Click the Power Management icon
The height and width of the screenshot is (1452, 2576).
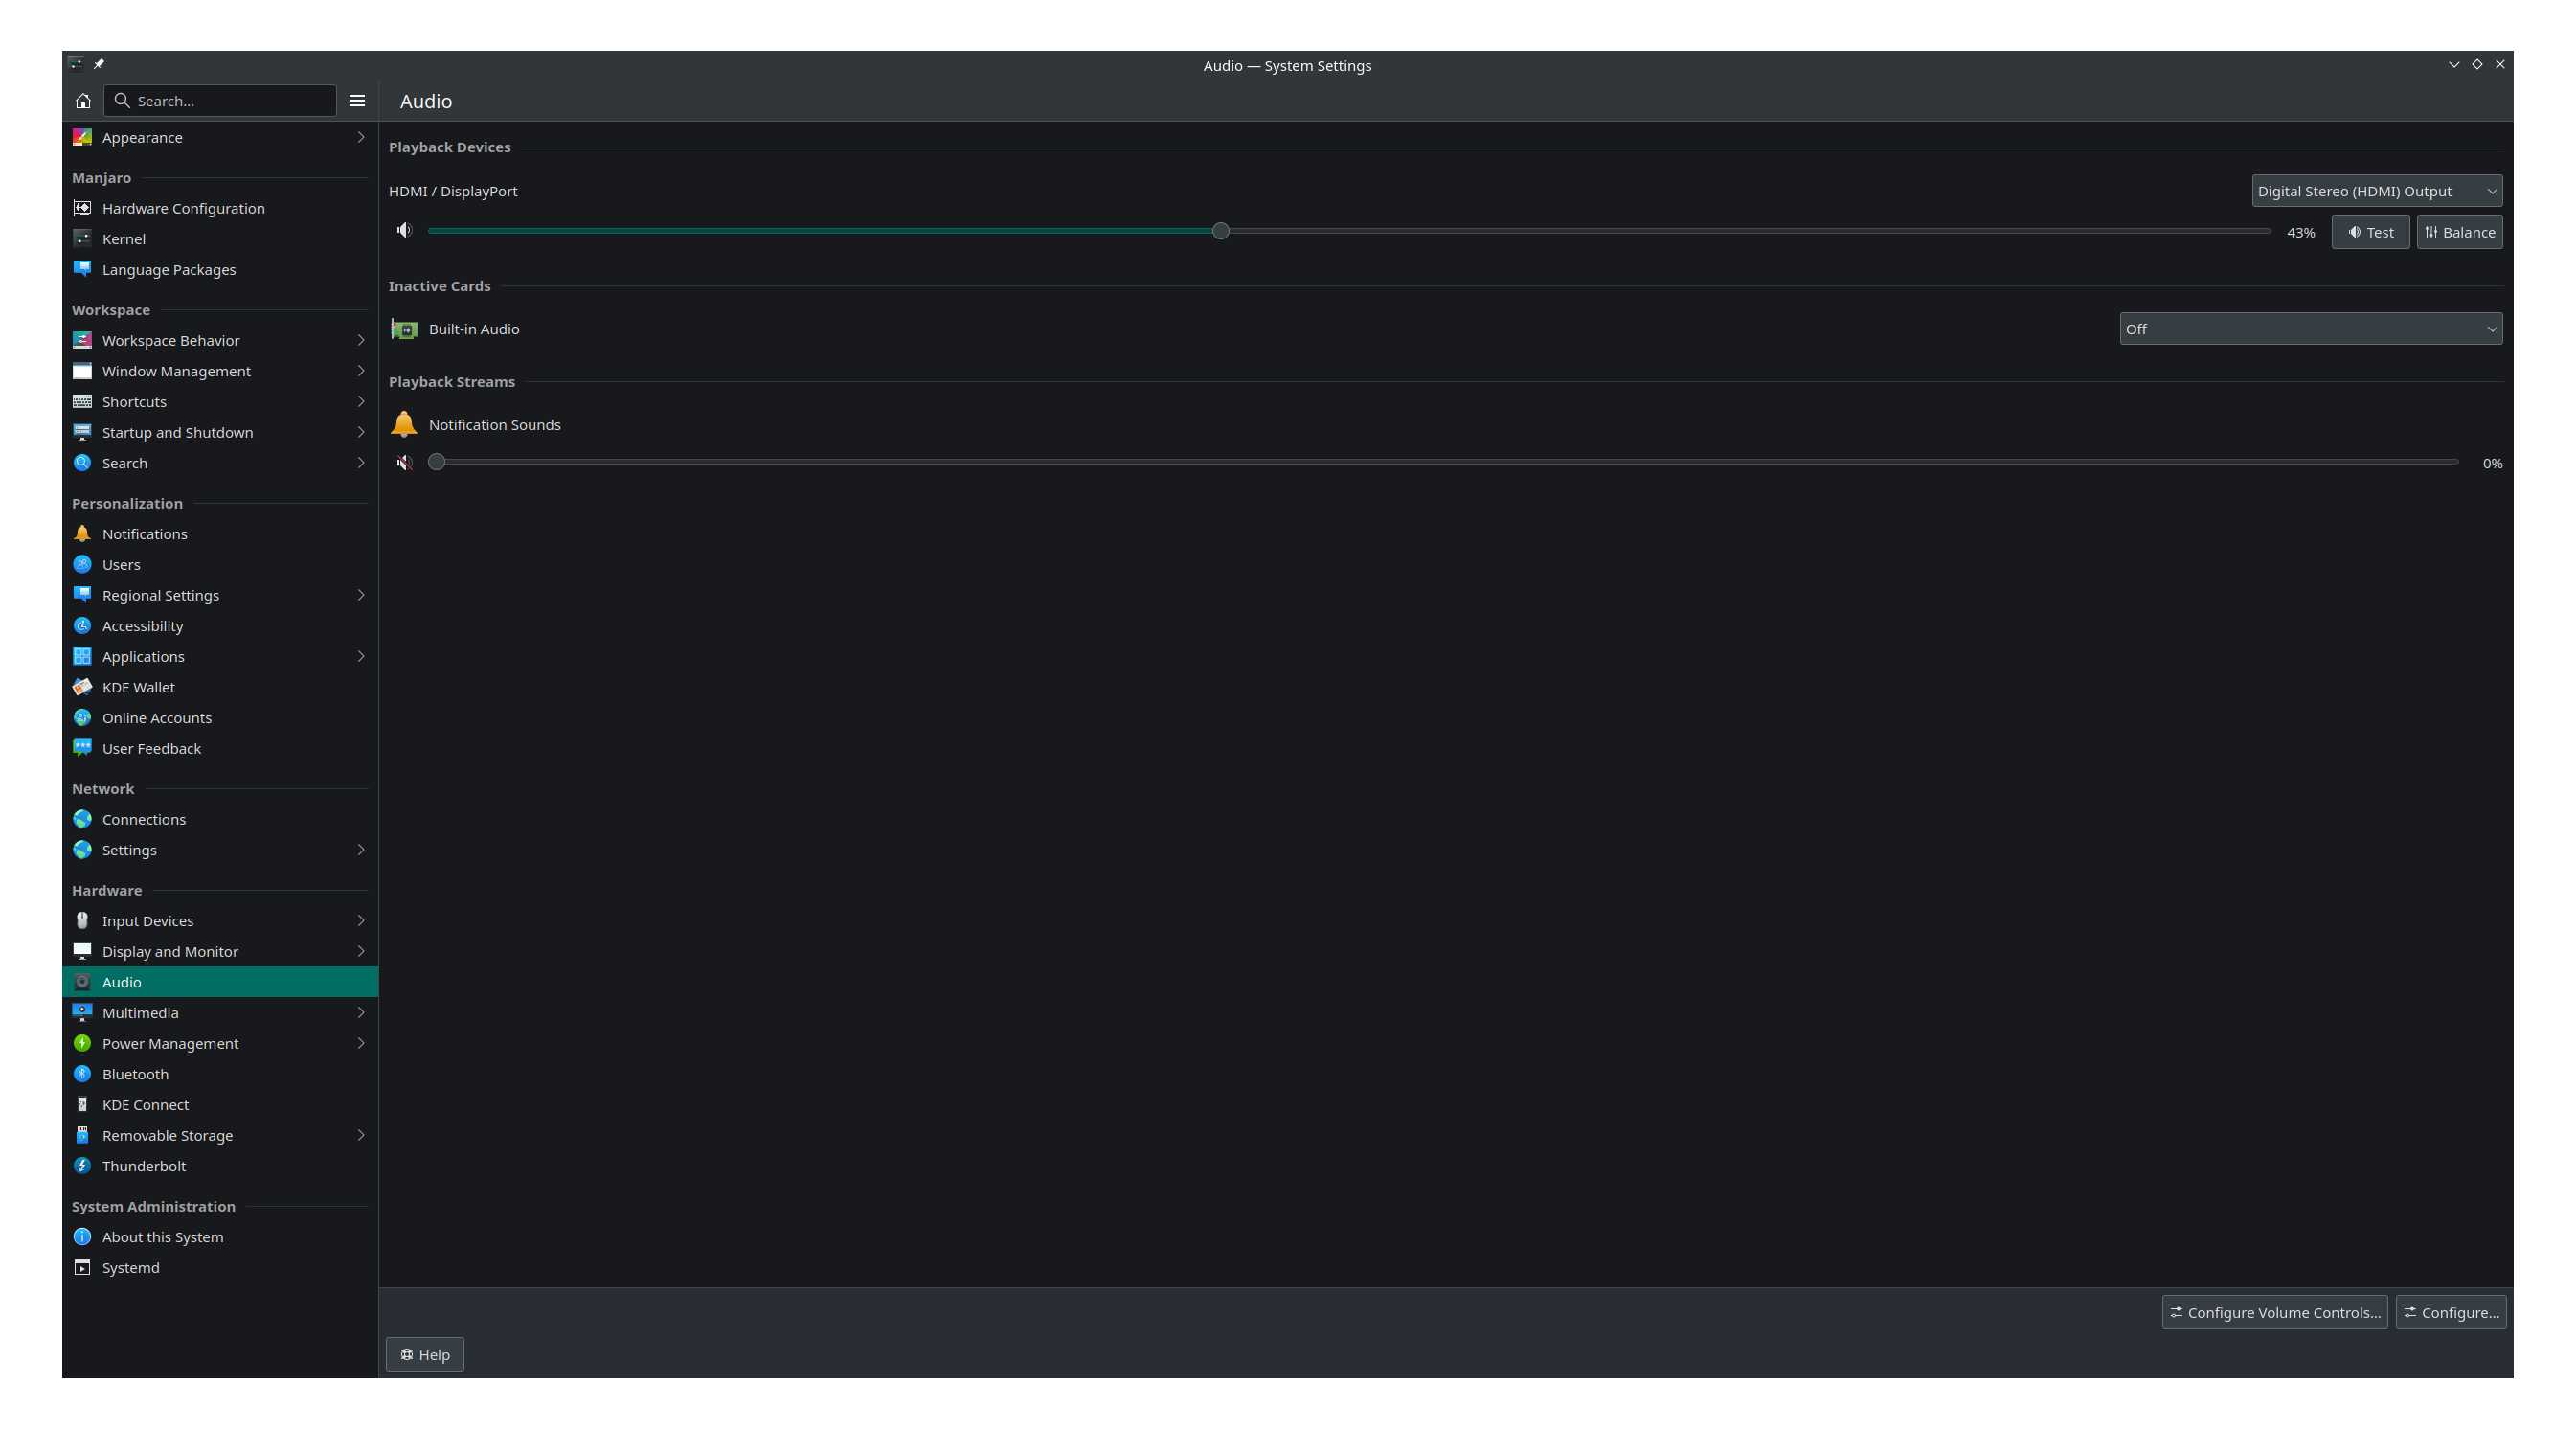[x=82, y=1043]
